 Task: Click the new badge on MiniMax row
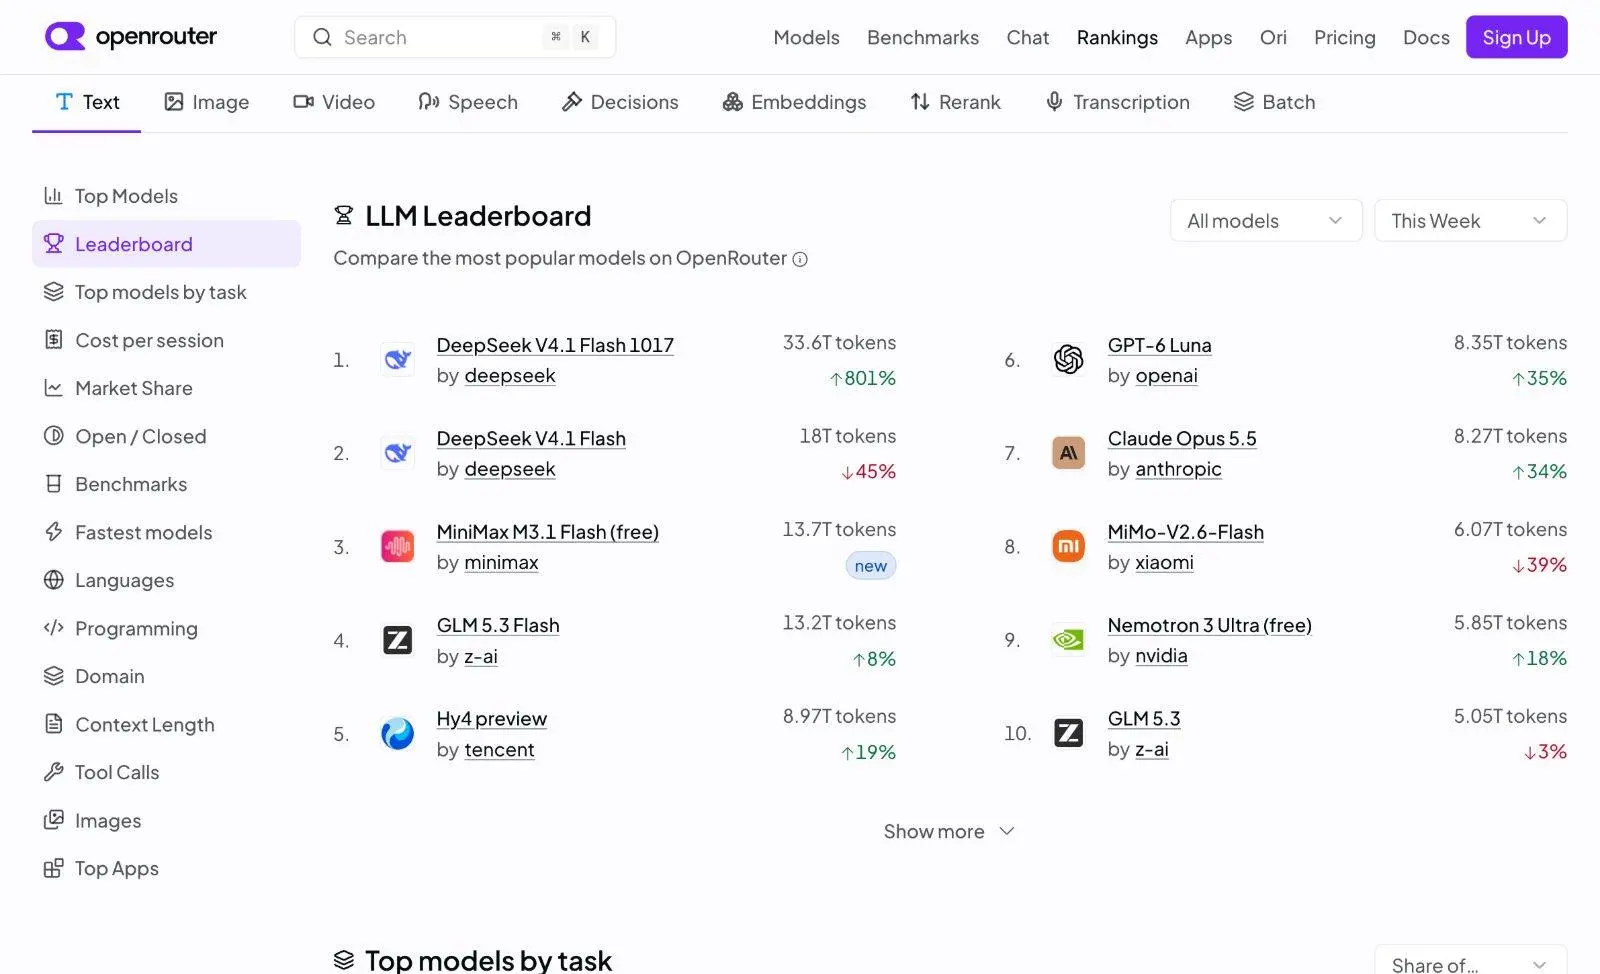(871, 566)
